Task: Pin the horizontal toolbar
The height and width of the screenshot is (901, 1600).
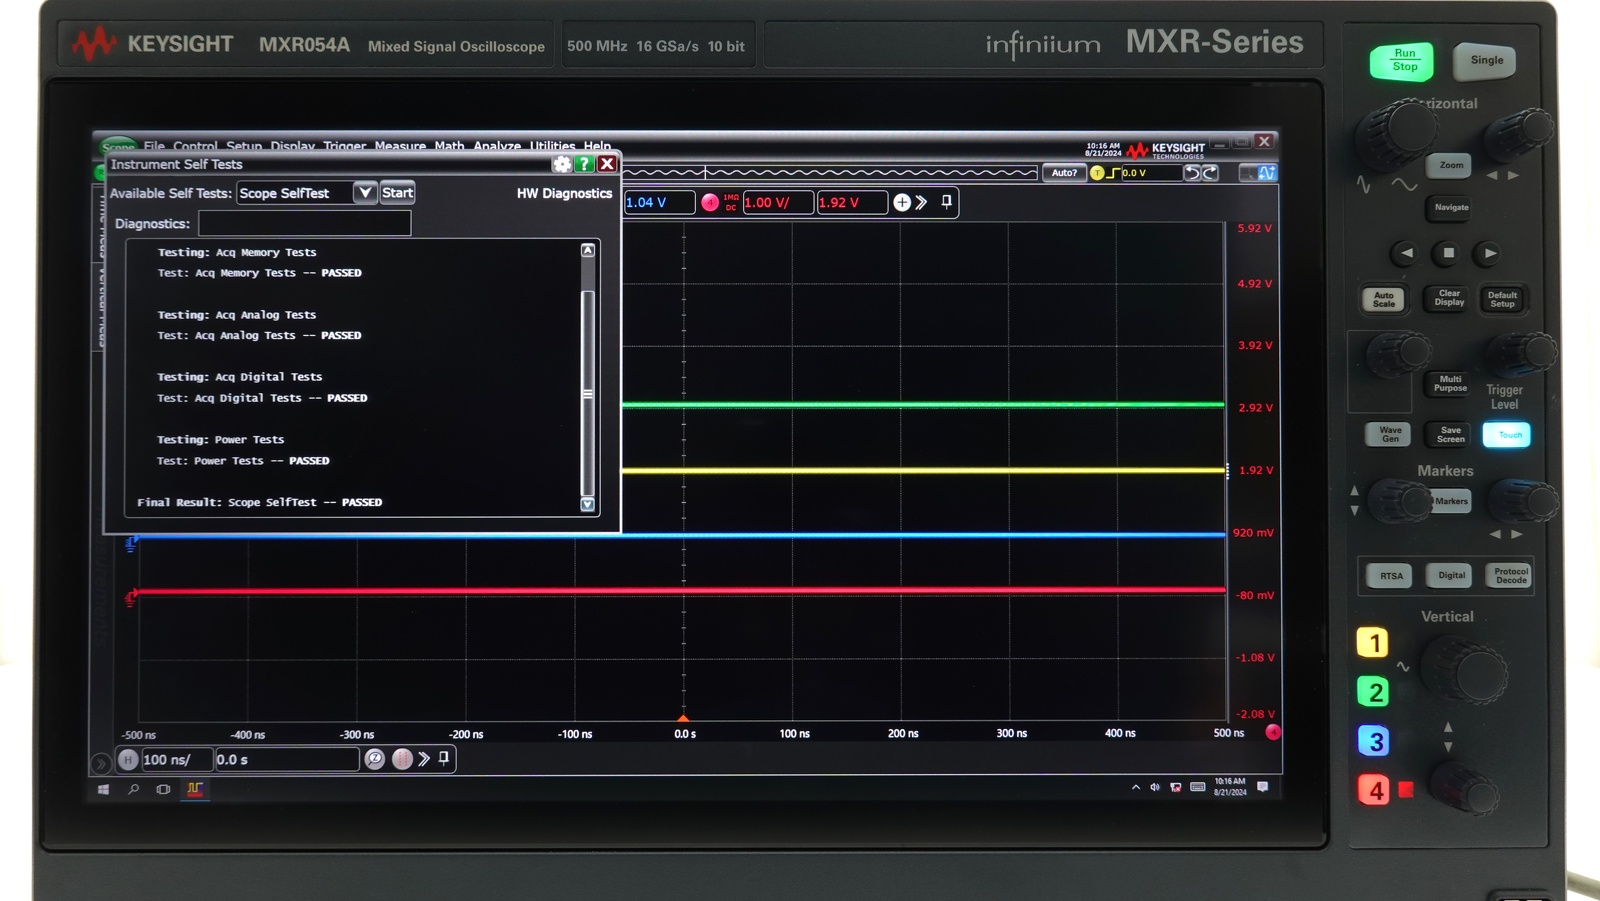Action: (x=444, y=758)
